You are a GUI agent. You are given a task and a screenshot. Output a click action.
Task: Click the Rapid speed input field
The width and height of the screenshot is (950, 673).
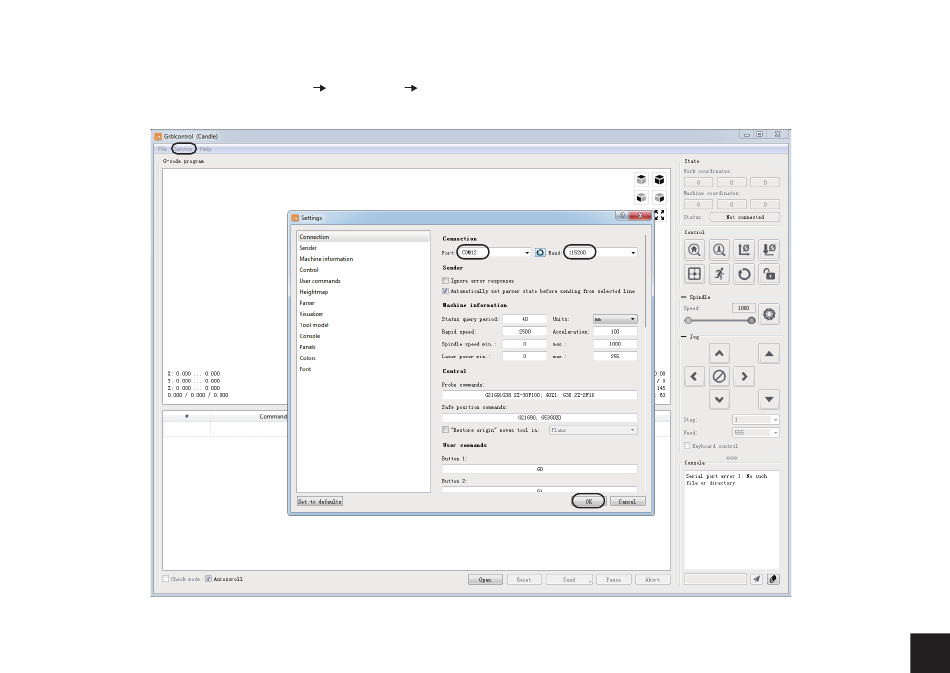click(x=525, y=331)
